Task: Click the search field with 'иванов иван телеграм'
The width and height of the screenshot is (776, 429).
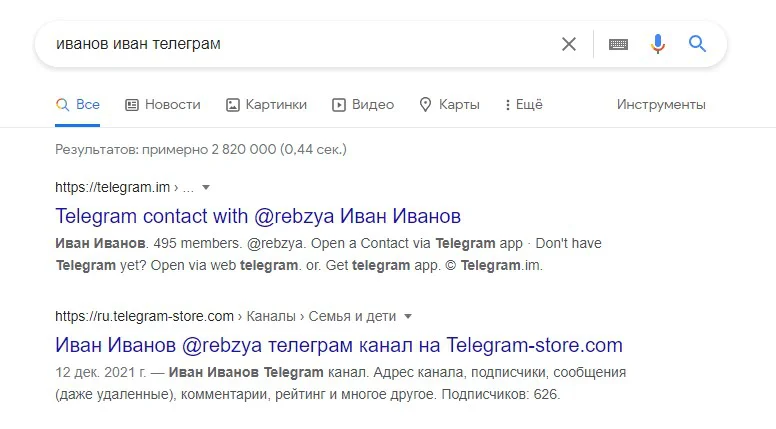Action: pyautogui.click(x=290, y=44)
